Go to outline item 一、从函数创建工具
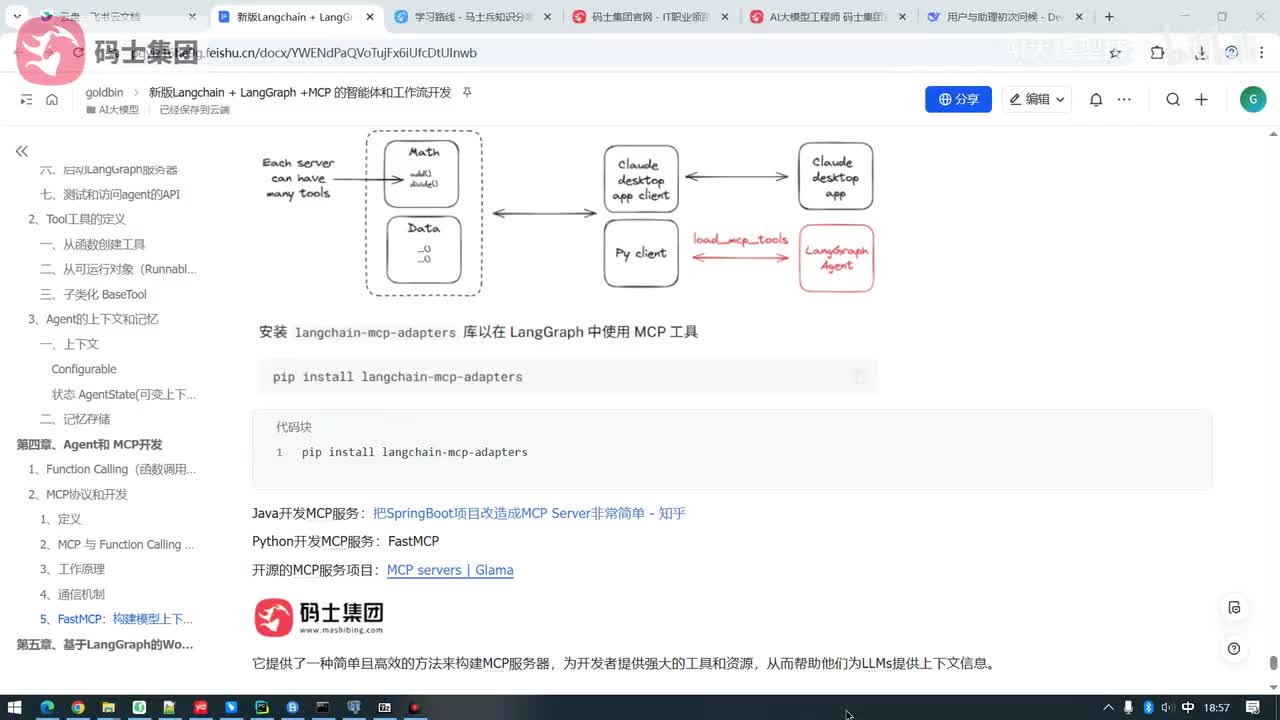This screenshot has width=1280, height=720. tap(92, 244)
